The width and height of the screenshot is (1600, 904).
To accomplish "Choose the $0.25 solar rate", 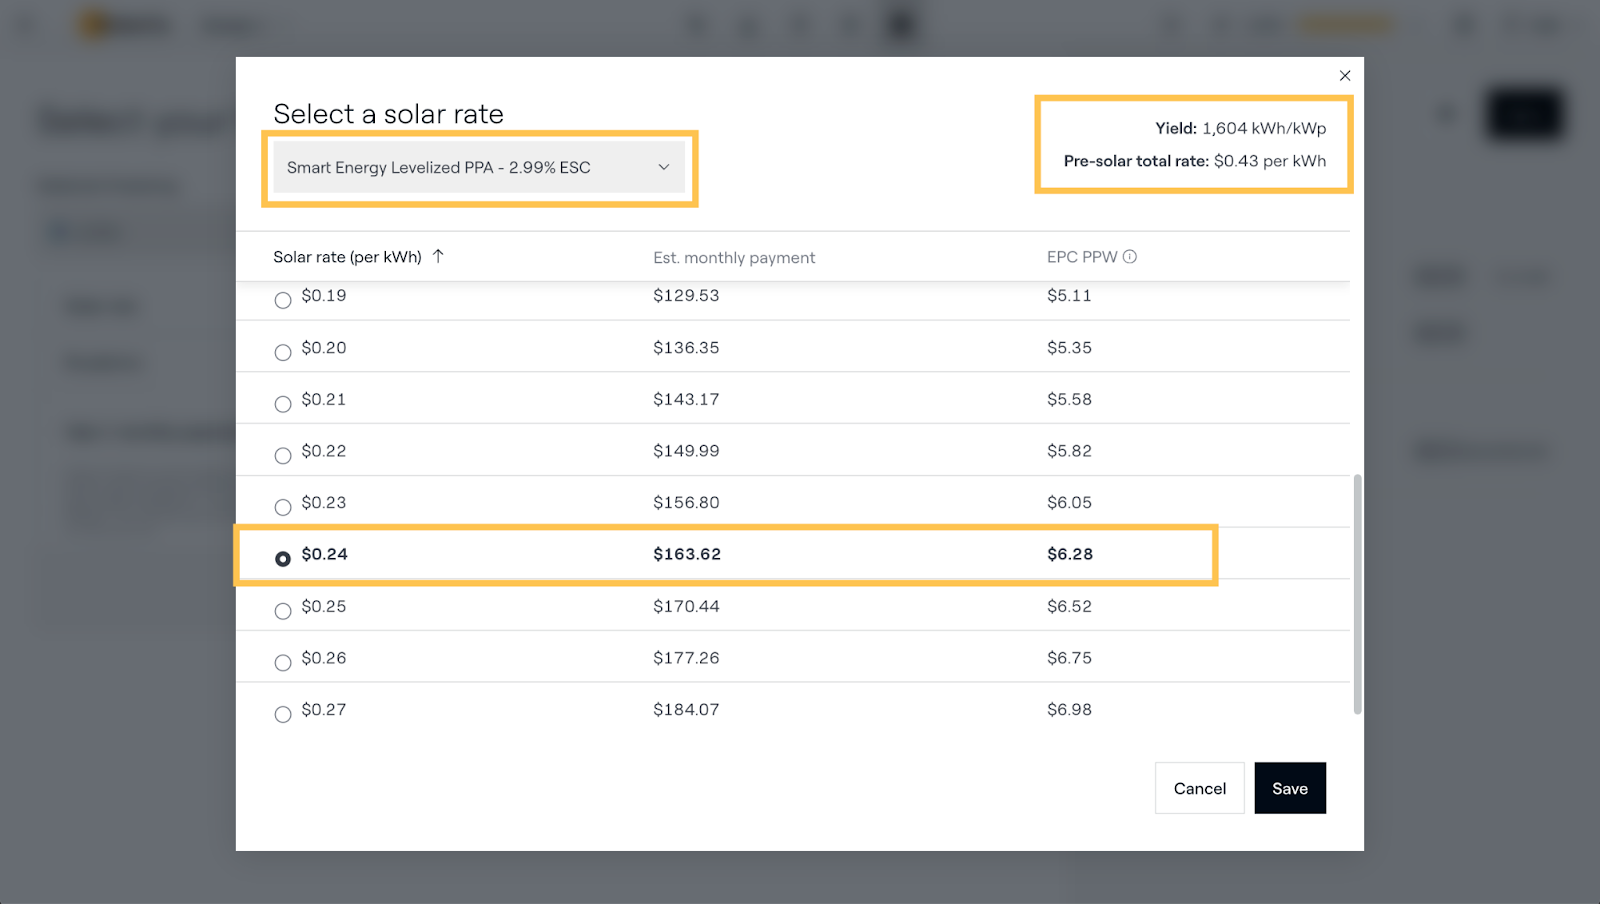I will pyautogui.click(x=283, y=611).
